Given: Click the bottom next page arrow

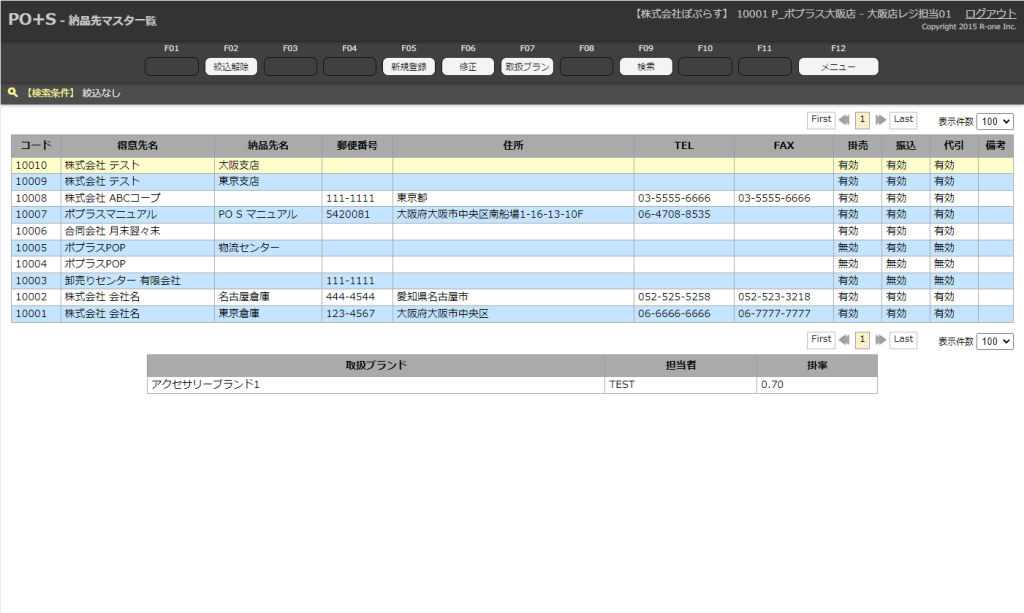Looking at the screenshot, I should [x=881, y=340].
